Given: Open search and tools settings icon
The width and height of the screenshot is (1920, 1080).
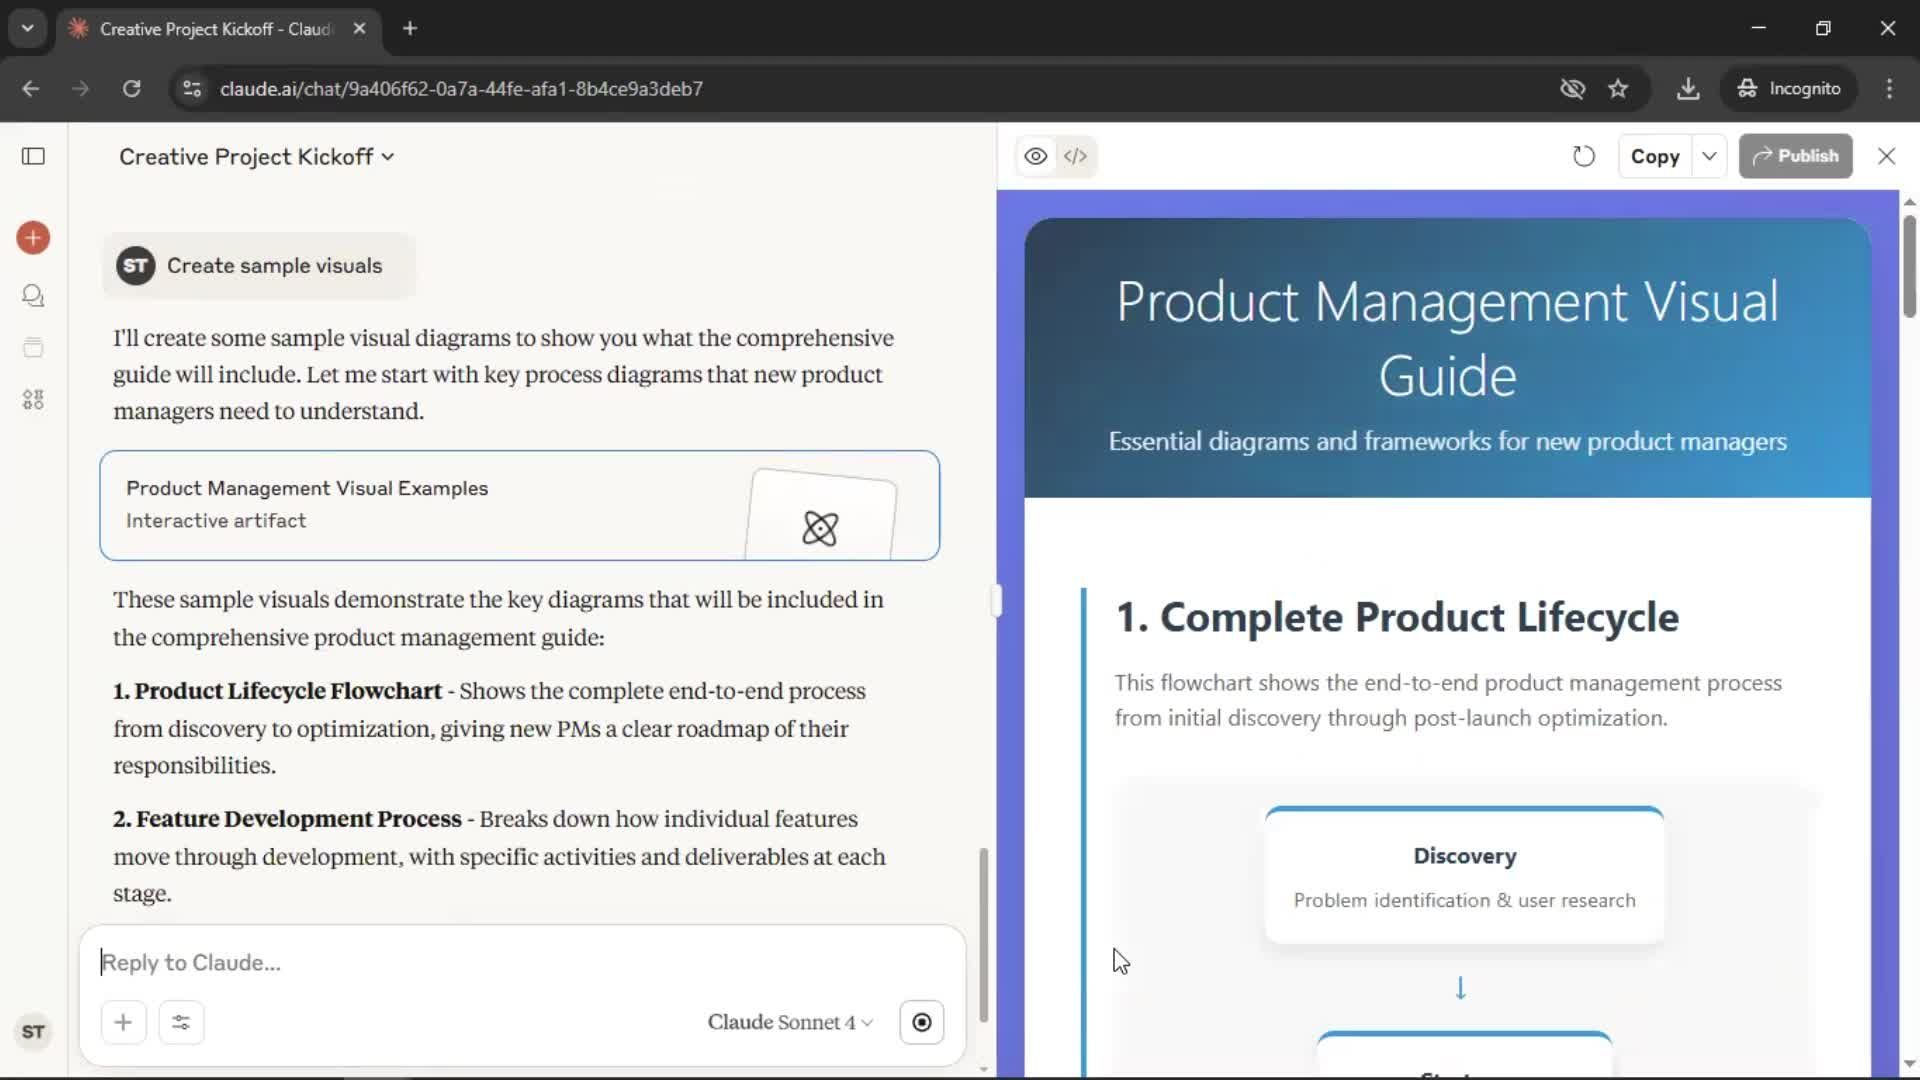Looking at the screenshot, I should pyautogui.click(x=181, y=1022).
